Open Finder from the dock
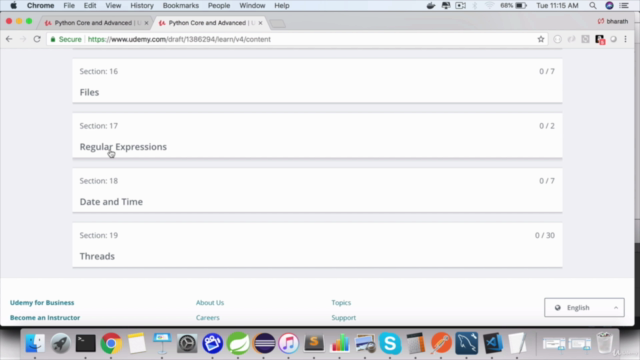 (35, 343)
